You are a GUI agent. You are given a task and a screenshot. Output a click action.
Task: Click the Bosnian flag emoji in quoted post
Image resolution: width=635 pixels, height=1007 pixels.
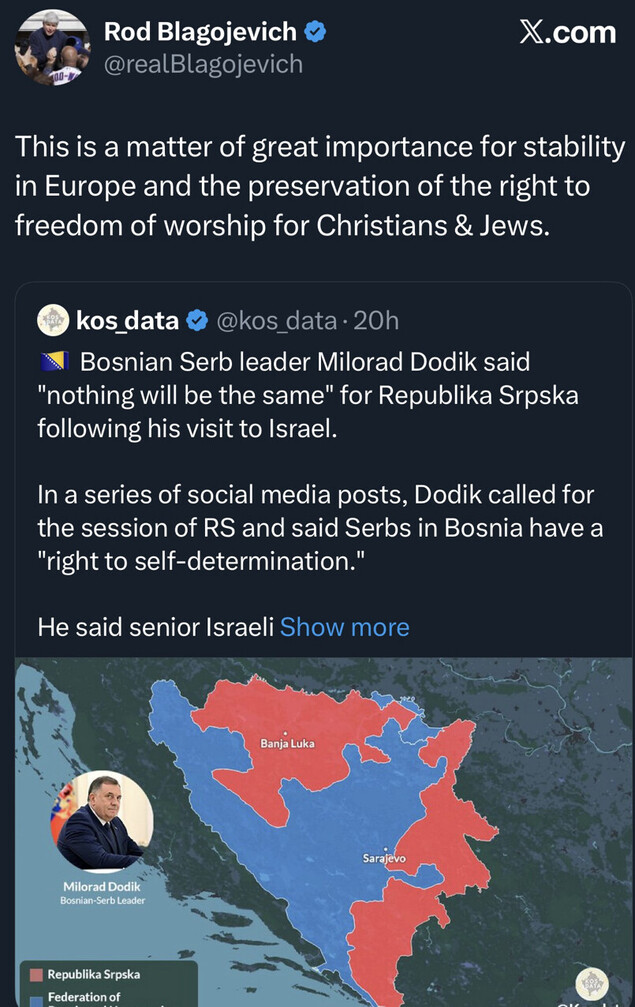(52, 361)
